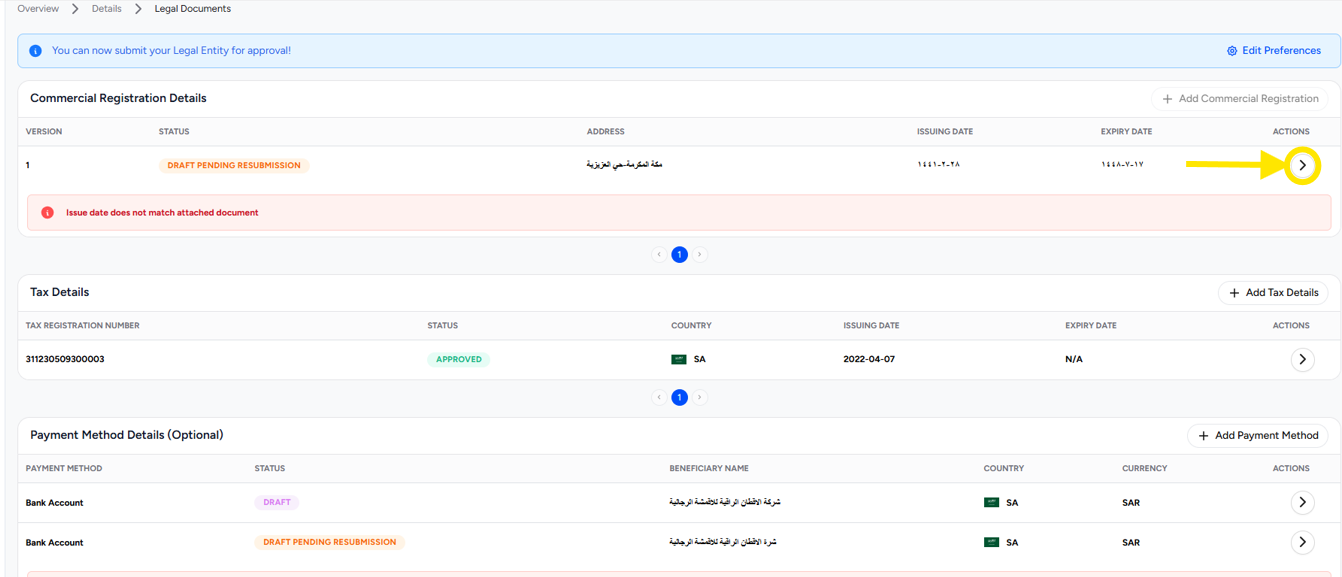
Task: Click the Saudi flag in Tax Details row
Action: pos(679,359)
